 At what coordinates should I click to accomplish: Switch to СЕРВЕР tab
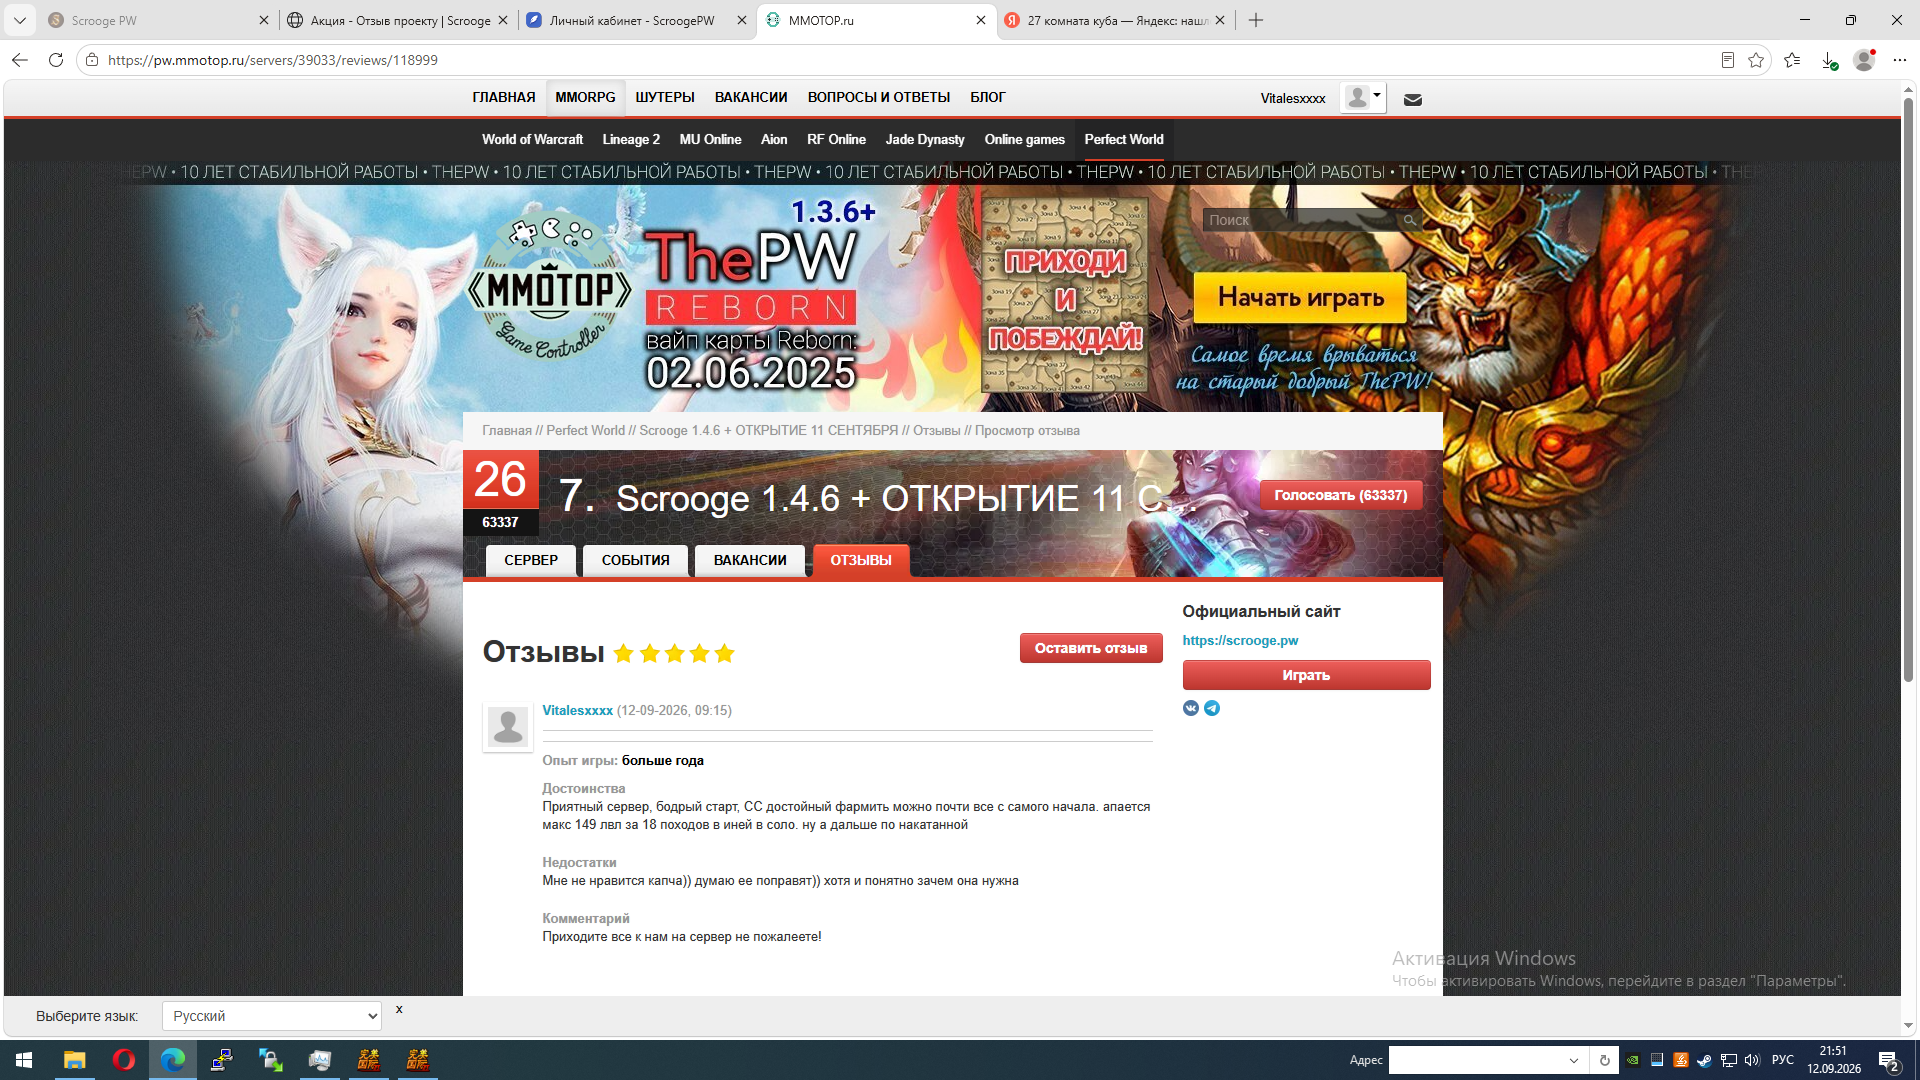(531, 560)
